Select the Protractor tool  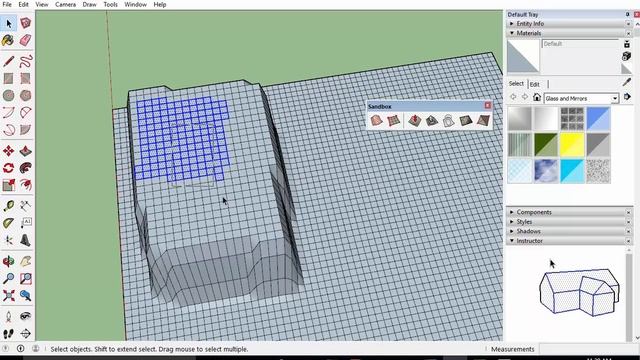coord(9,223)
